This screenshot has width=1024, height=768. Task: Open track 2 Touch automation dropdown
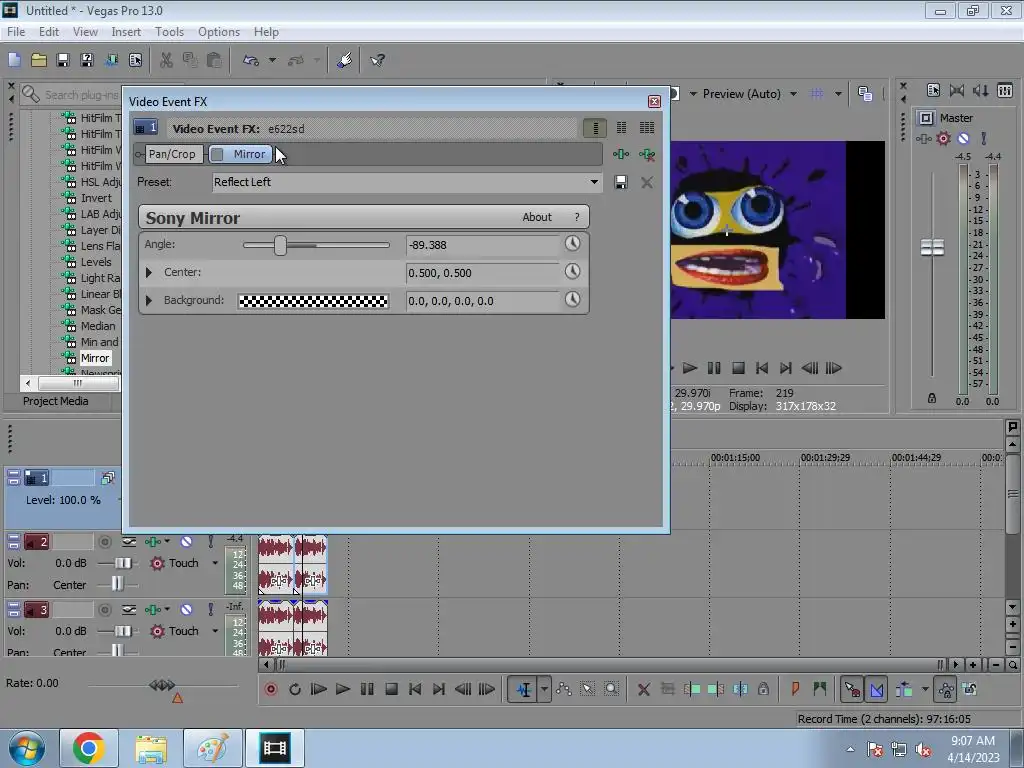coord(215,563)
